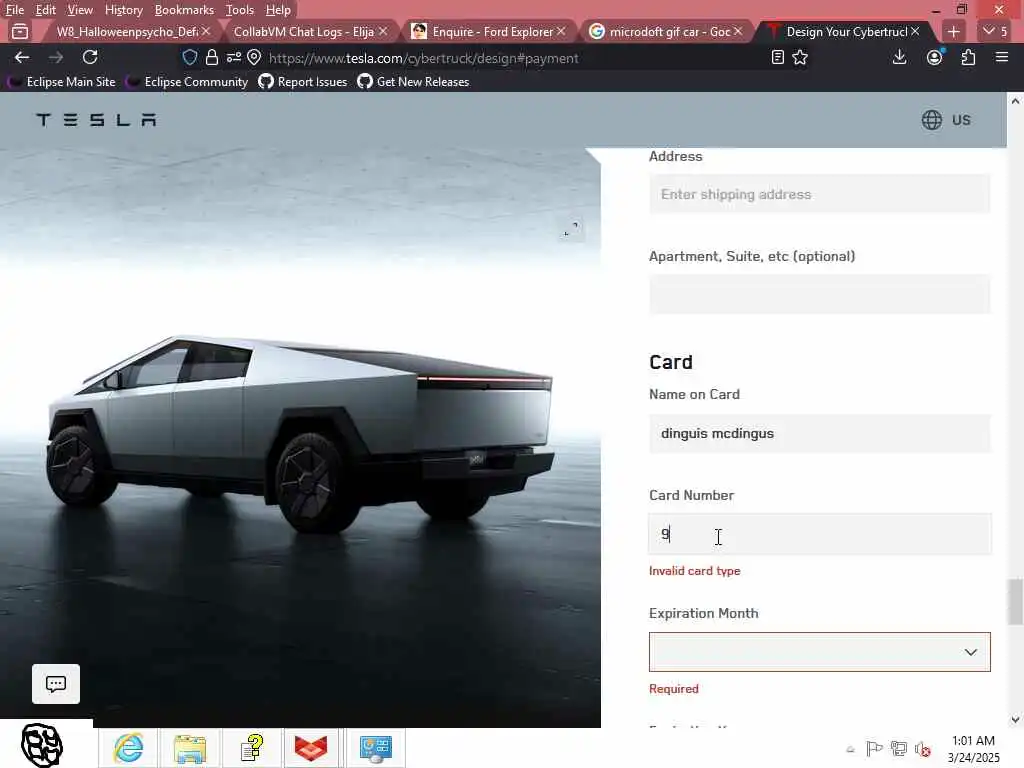The image size is (1024, 768).
Task: Click the page vertical scrollbar thumb
Action: pyautogui.click(x=1015, y=601)
